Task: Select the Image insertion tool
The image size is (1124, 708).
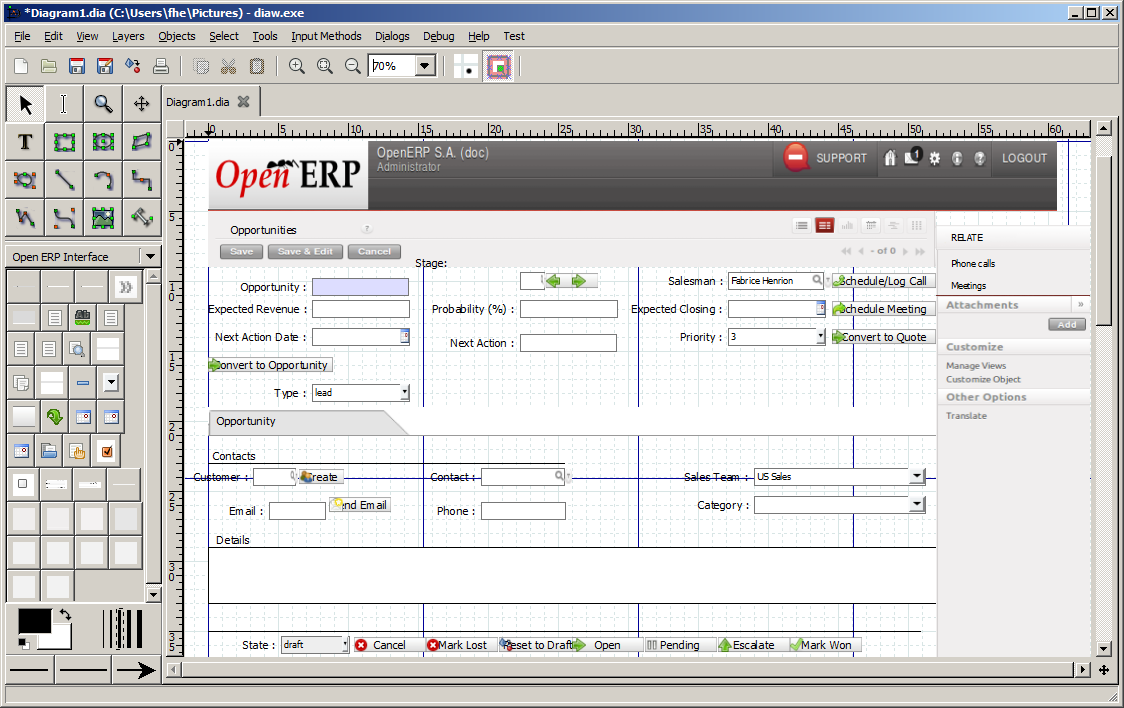Action: (103, 219)
